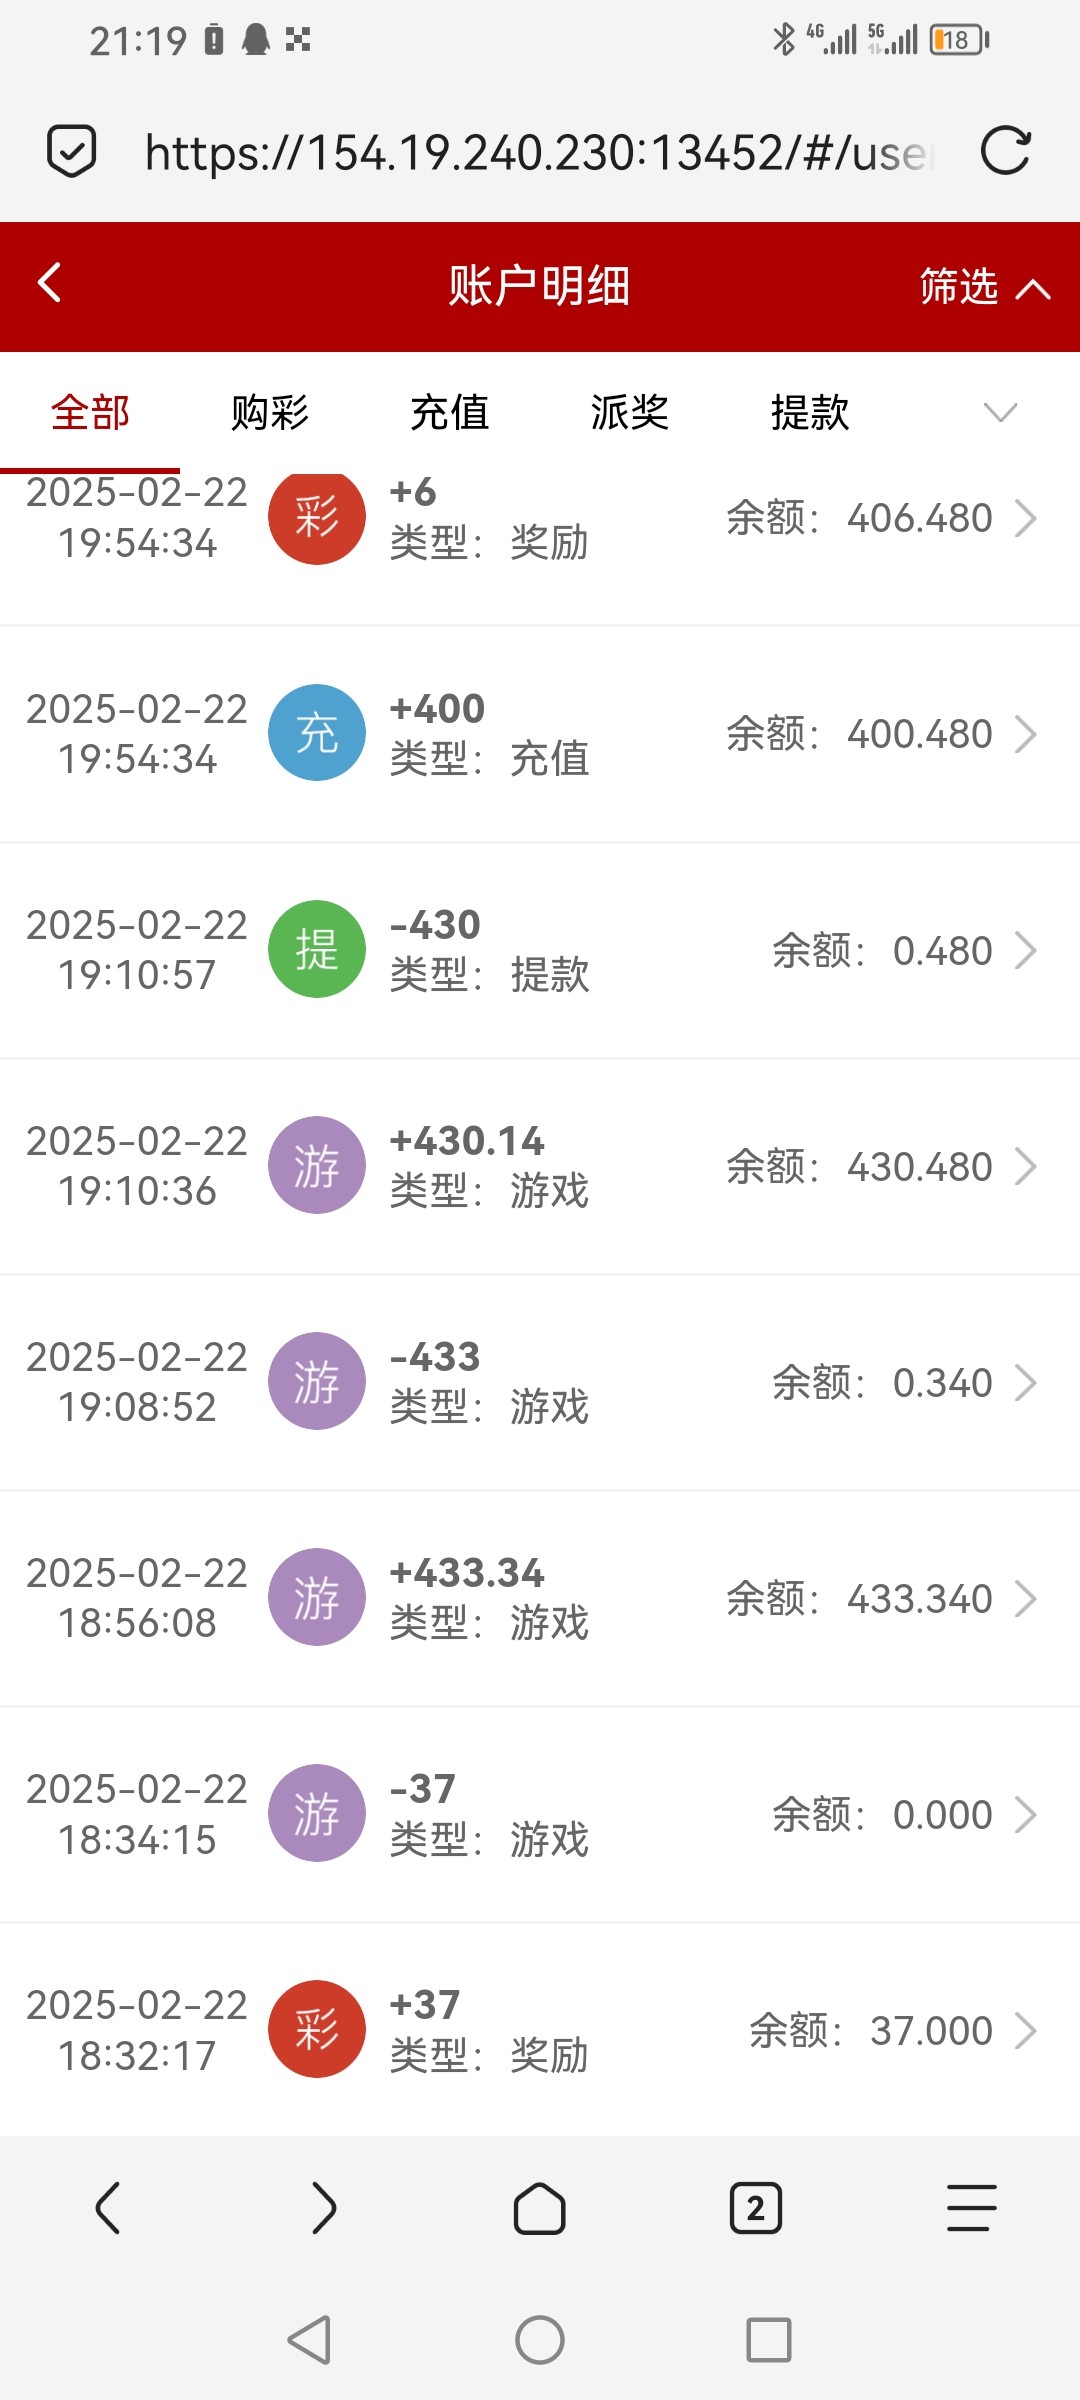Screen dimensions: 1080x2400
Task: Open the +433.34 游戏 transaction entry
Action: (x=540, y=1598)
